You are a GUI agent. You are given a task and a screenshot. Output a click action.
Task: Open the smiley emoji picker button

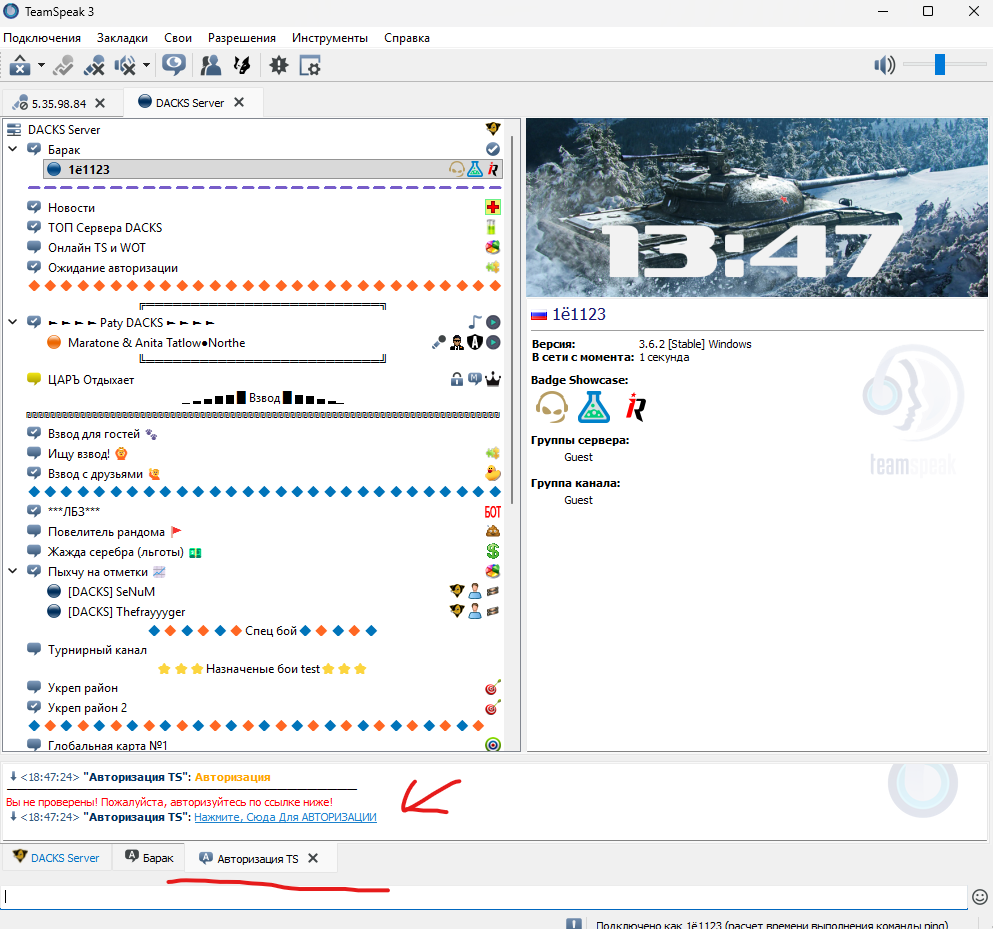click(x=979, y=897)
